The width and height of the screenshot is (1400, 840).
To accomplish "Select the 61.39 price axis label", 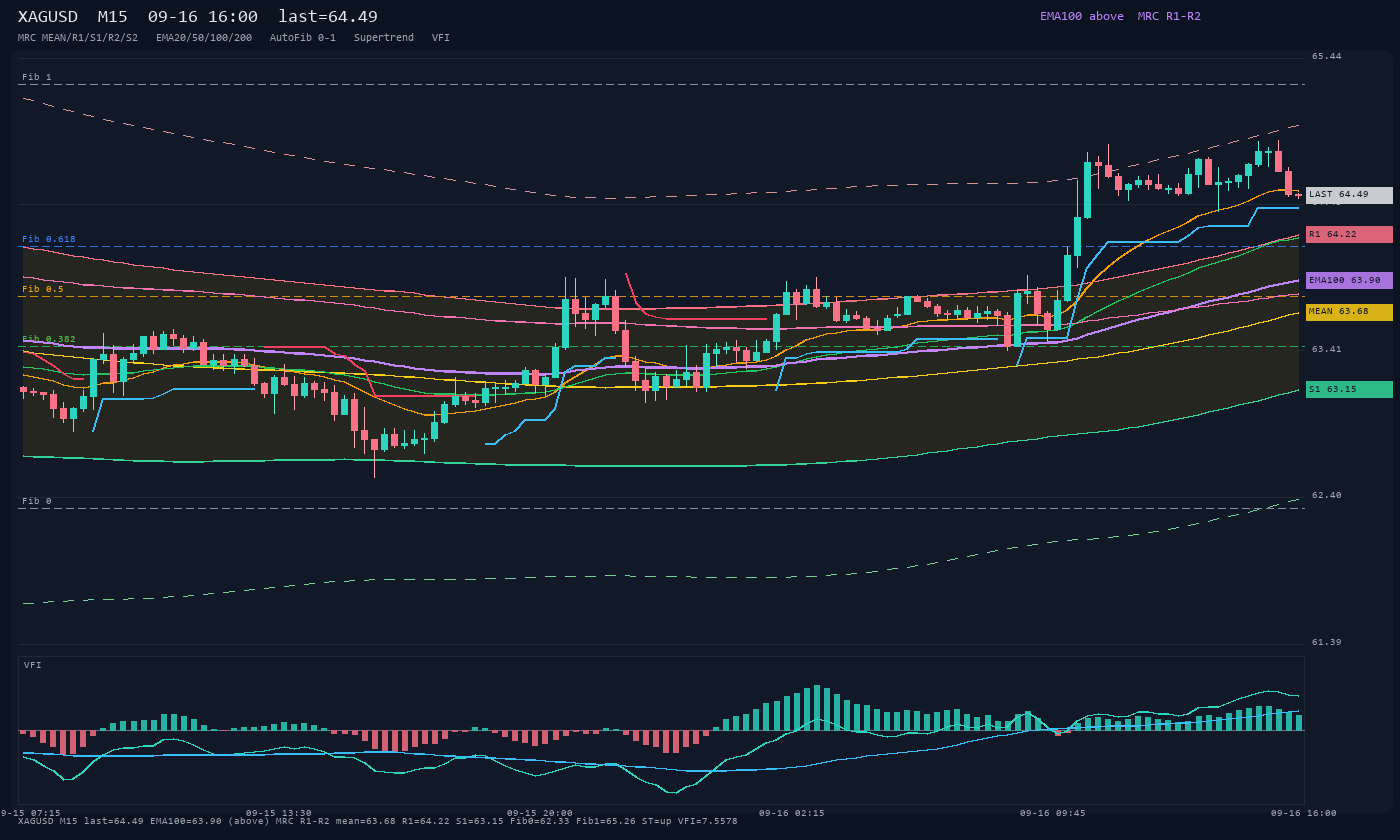I will tap(1327, 642).
